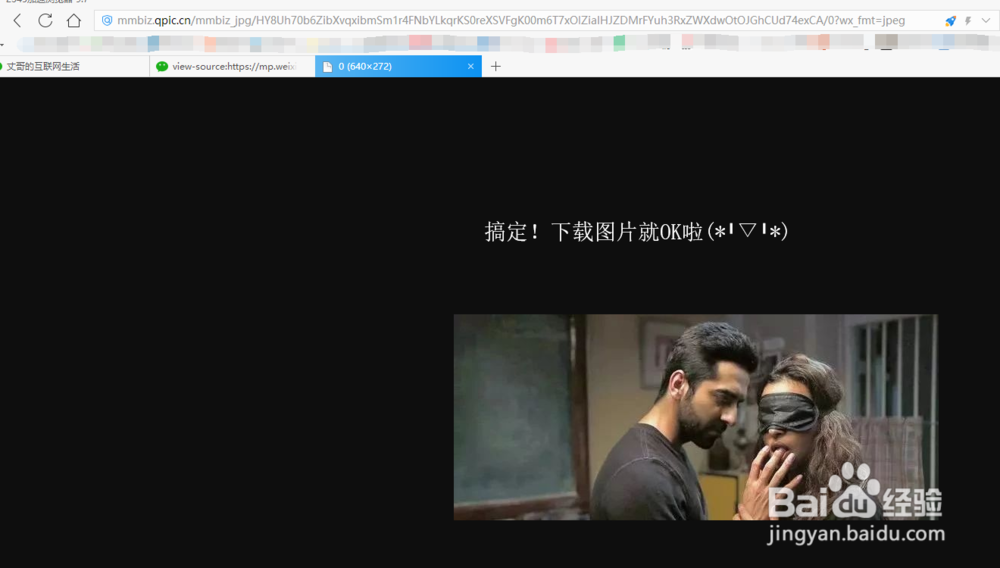
Task: Switch to the view-source:https://mp.weixin tab
Action: (x=232, y=66)
